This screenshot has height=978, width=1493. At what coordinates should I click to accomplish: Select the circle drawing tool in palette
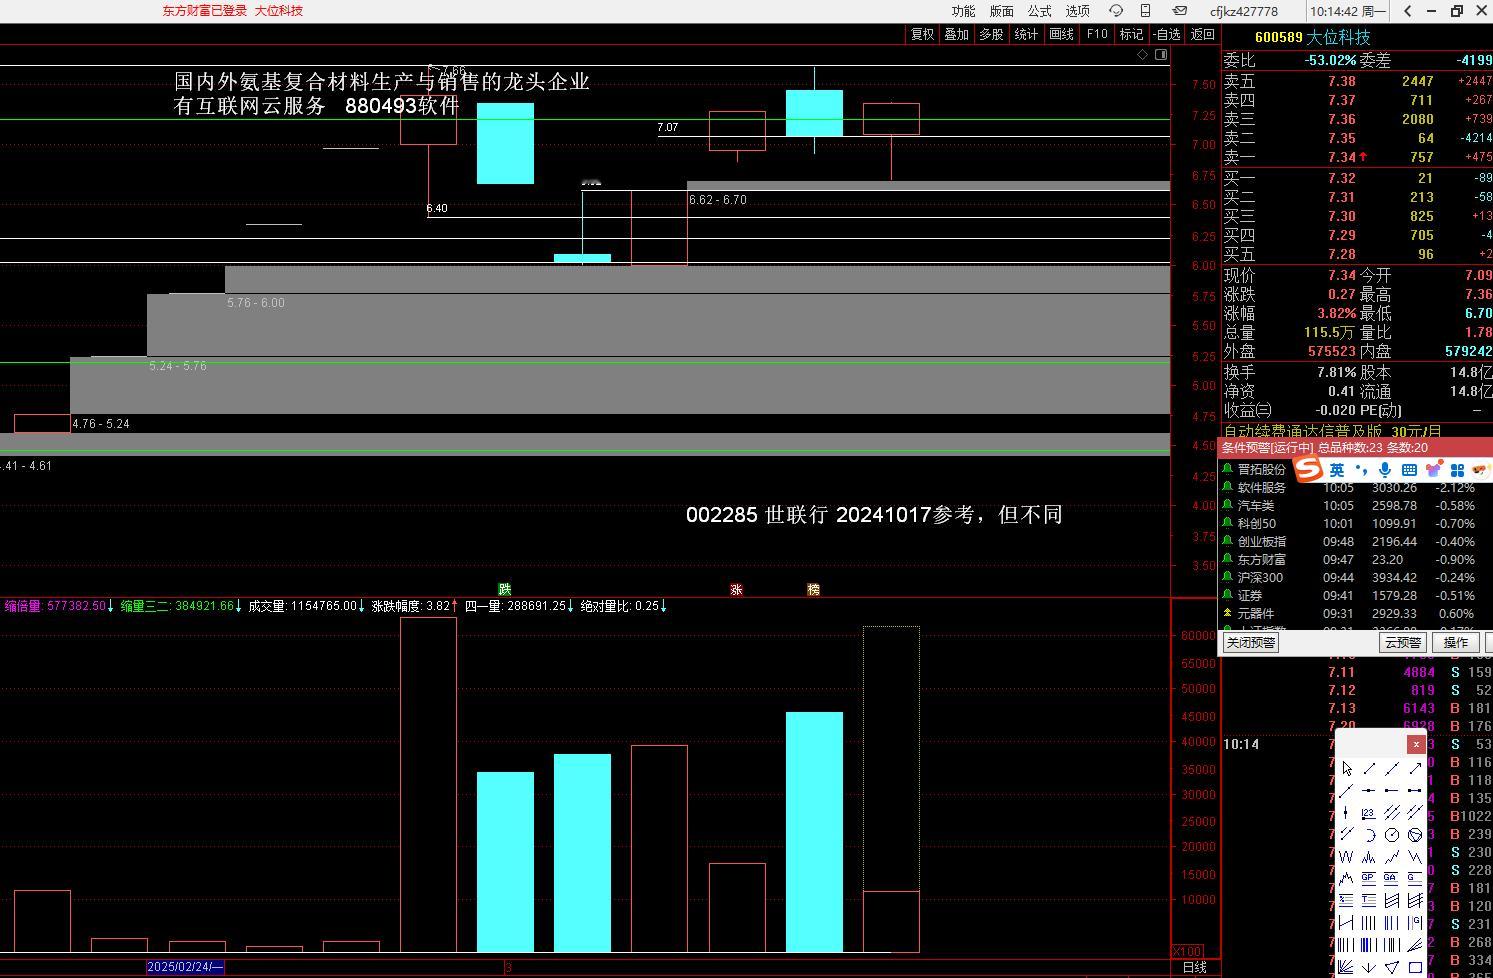click(x=1392, y=834)
